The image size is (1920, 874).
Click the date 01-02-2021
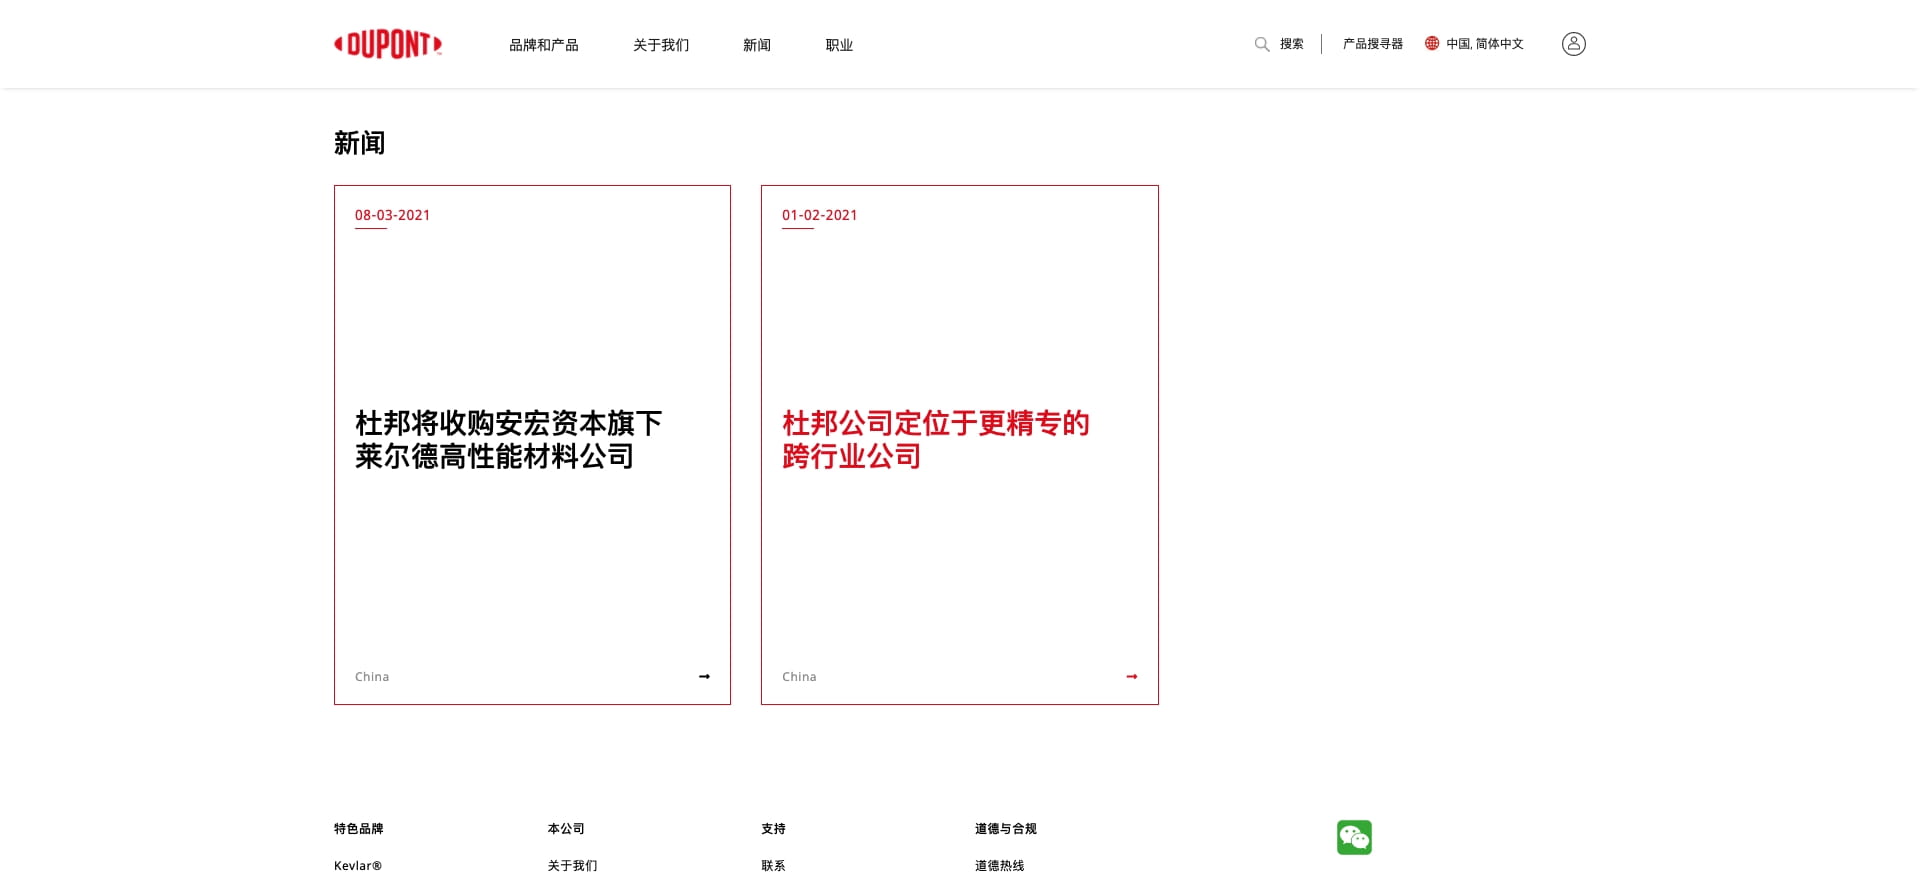[x=819, y=215]
